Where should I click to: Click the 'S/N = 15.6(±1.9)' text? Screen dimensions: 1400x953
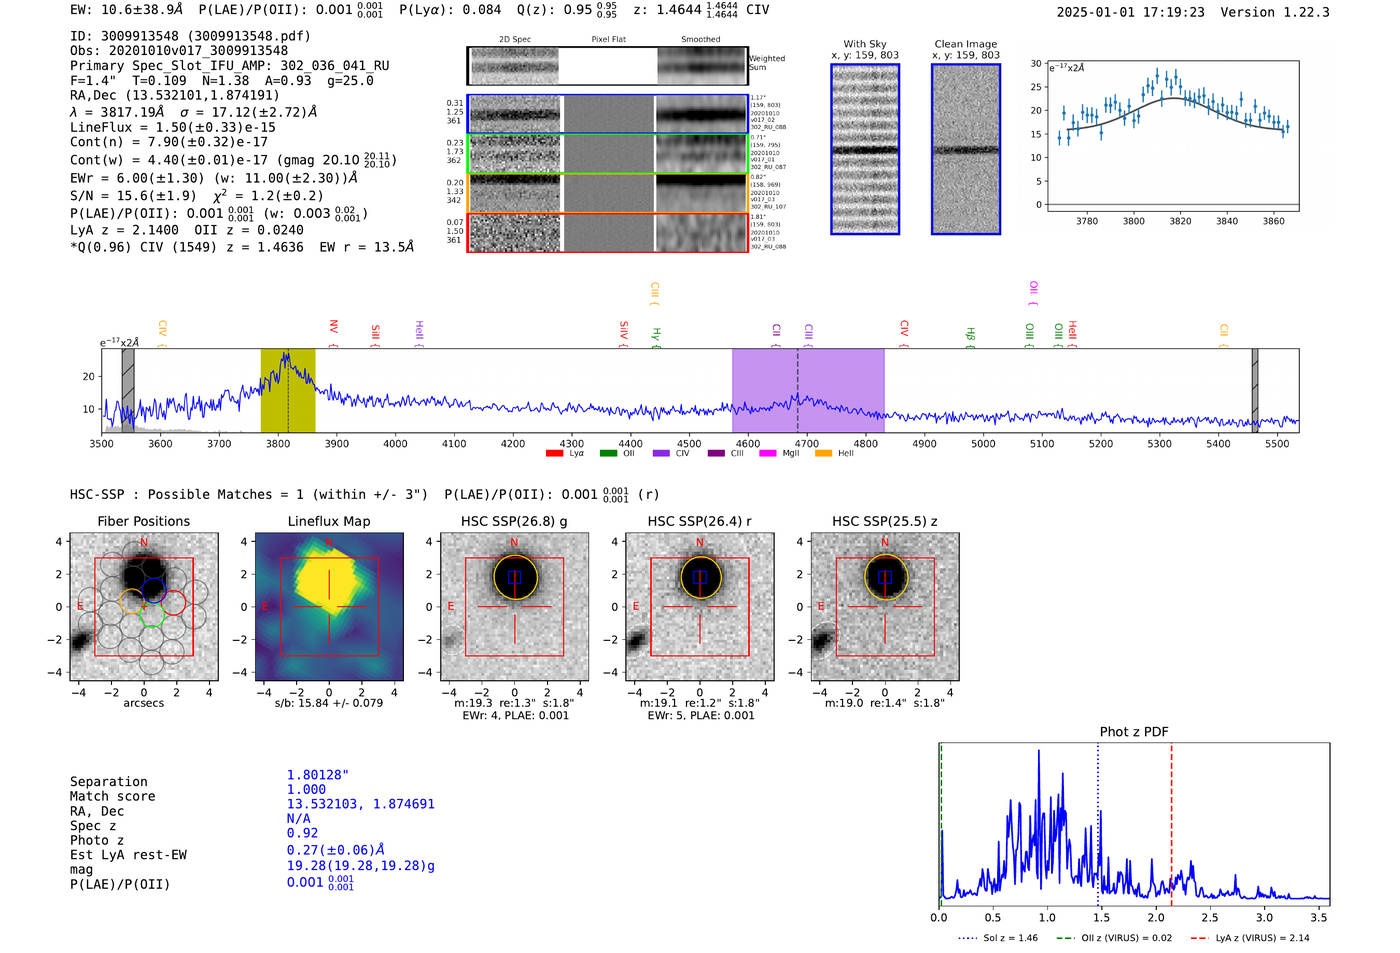(134, 196)
